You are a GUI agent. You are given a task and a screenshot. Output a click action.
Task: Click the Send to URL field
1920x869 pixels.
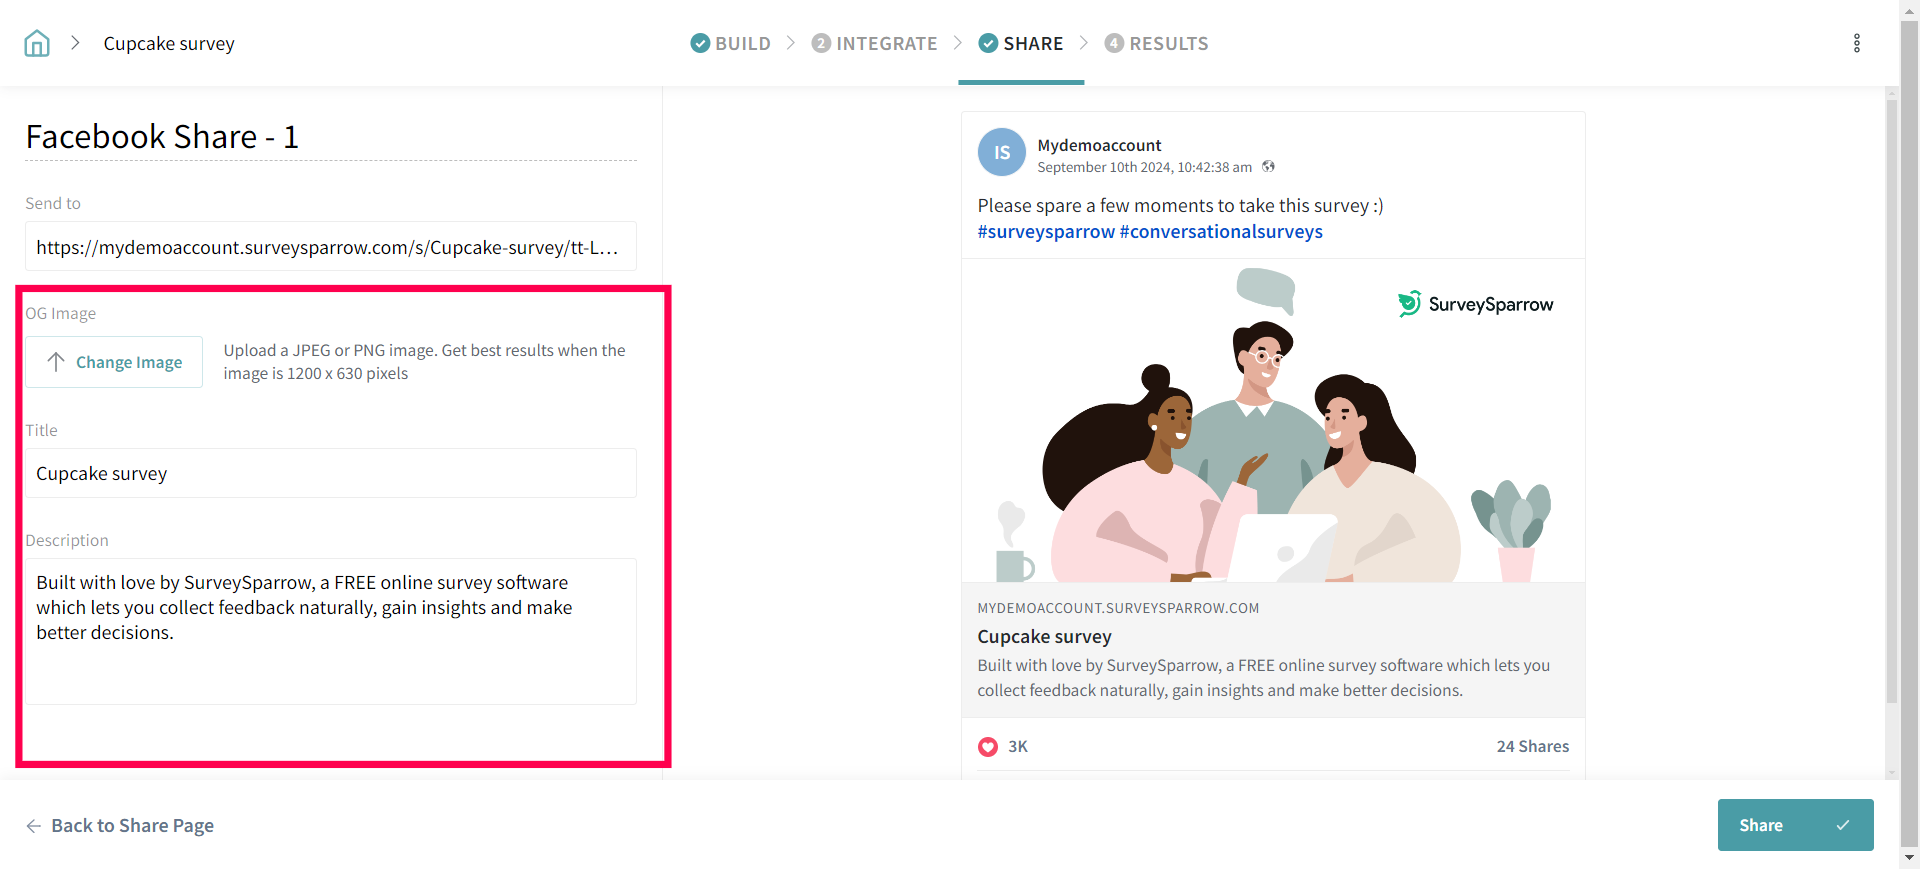click(330, 247)
